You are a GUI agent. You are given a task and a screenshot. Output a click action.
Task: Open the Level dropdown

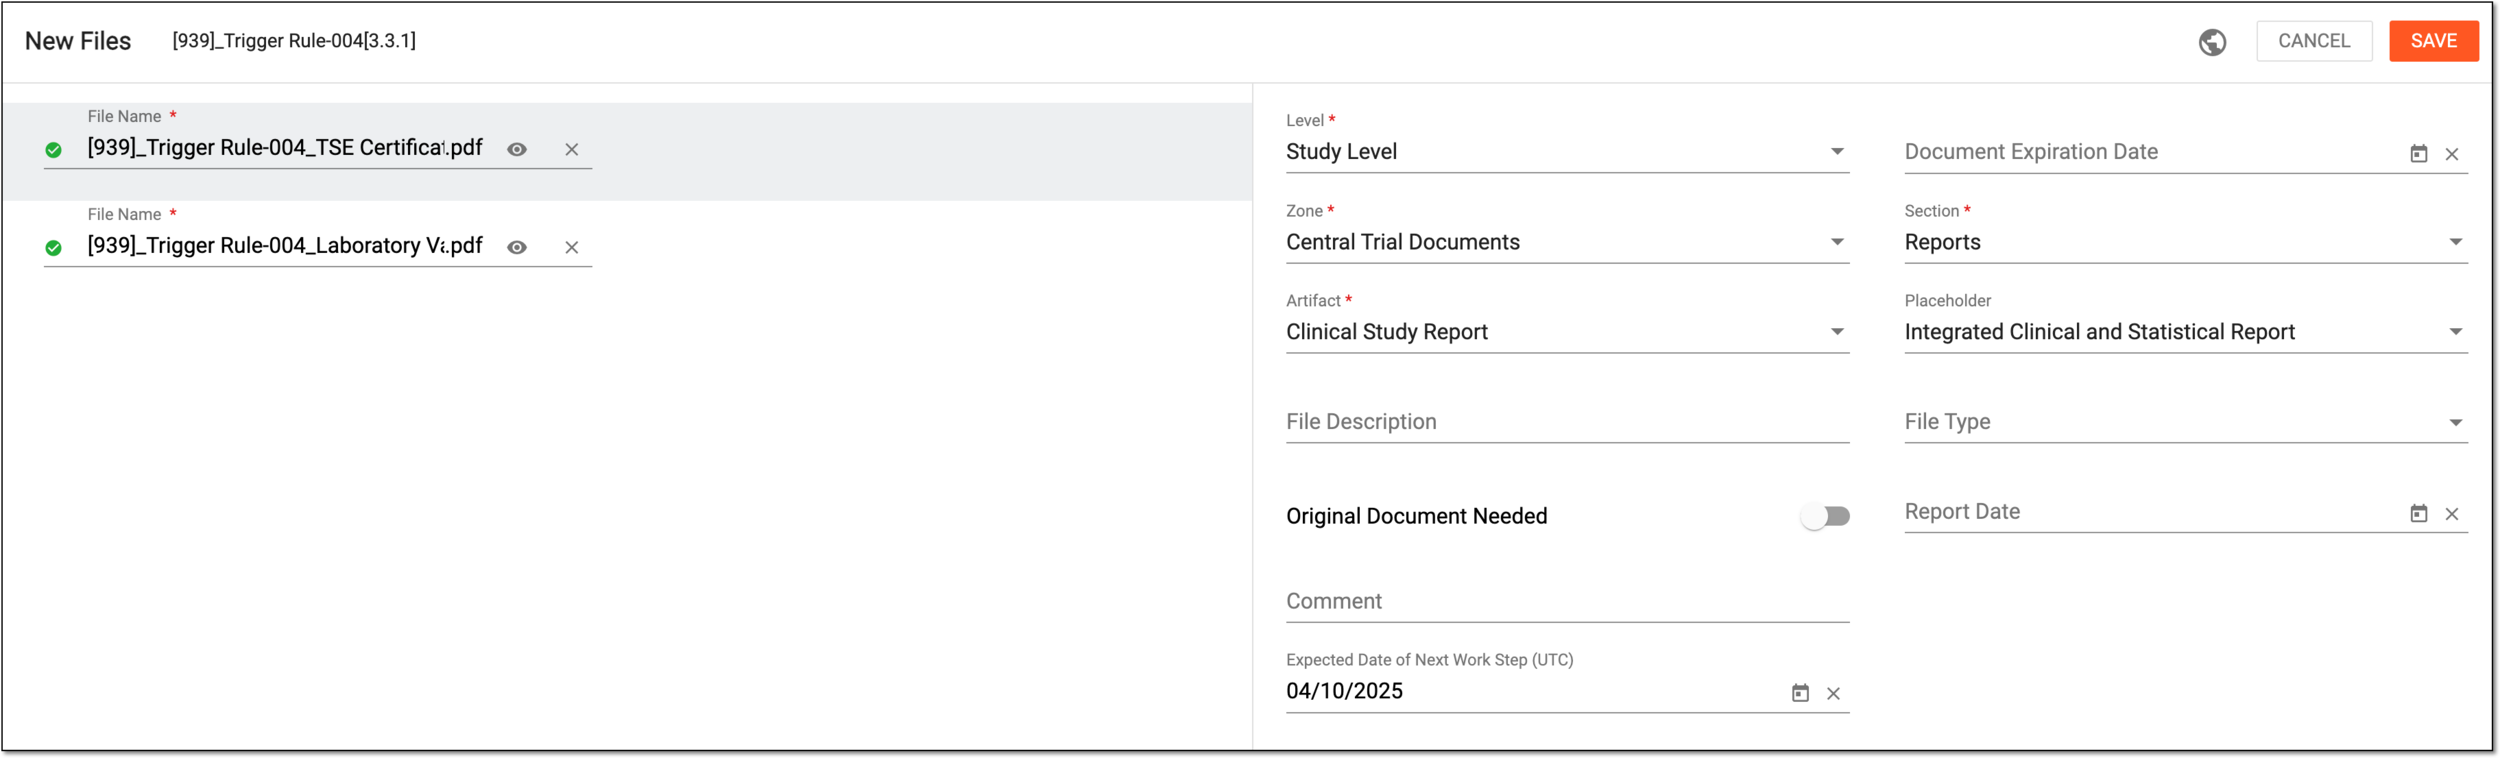(x=1567, y=152)
